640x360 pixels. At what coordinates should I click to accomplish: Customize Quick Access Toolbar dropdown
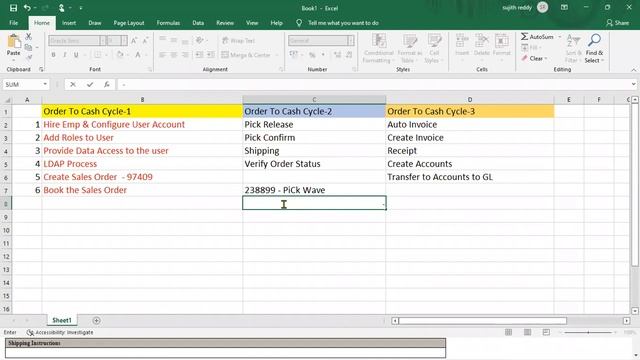coord(81,8)
